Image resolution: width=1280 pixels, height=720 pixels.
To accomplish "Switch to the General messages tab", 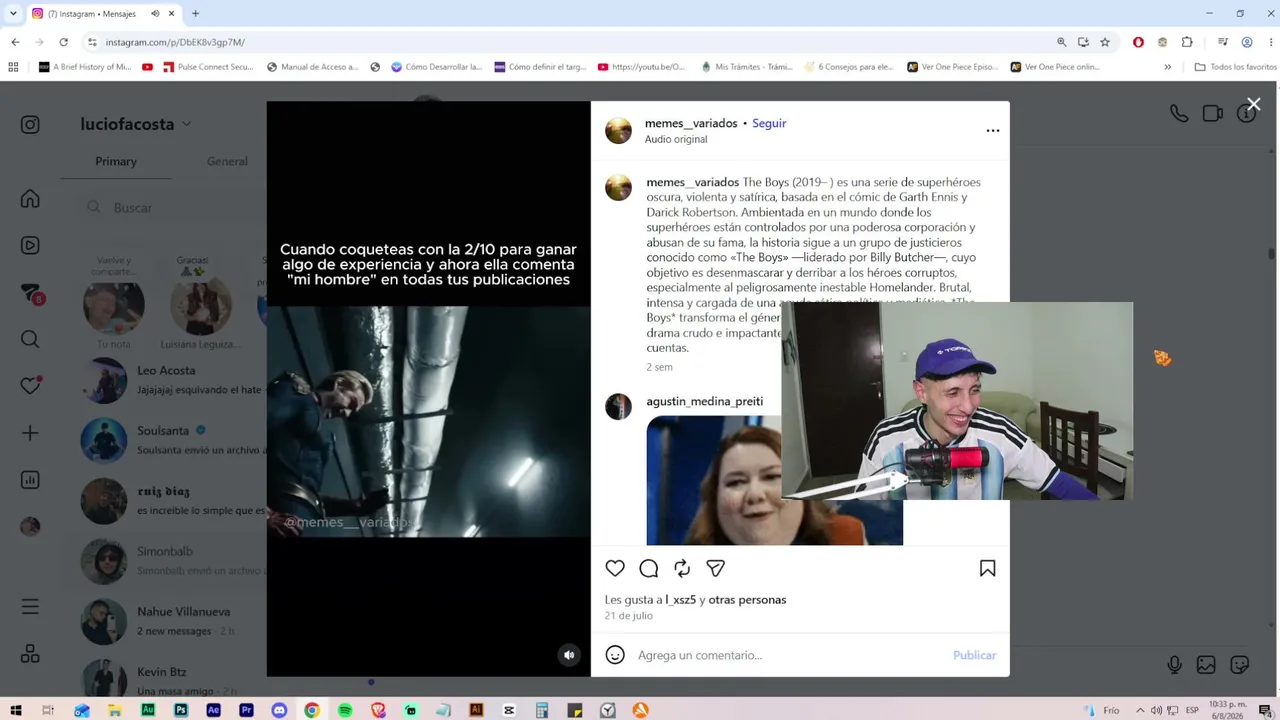I will click(227, 161).
